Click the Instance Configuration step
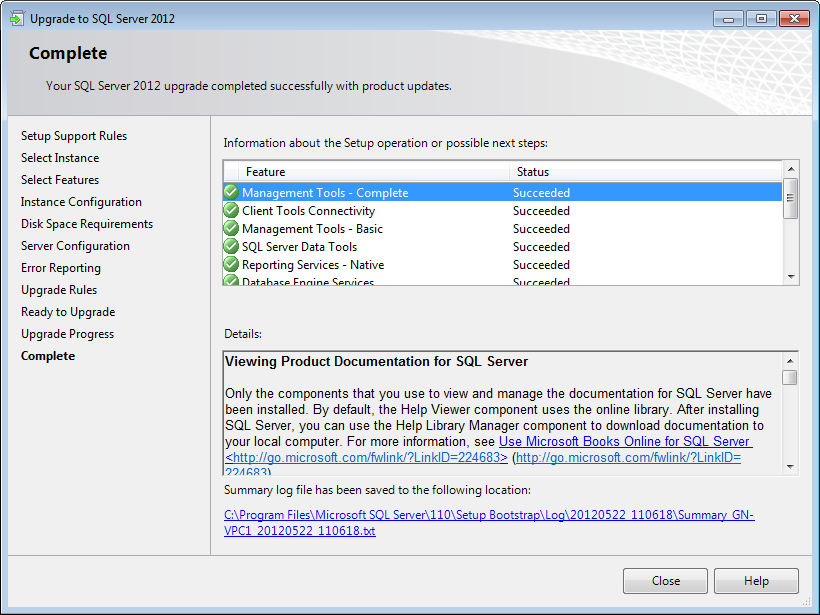Screen dimensions: 820x615 point(81,202)
